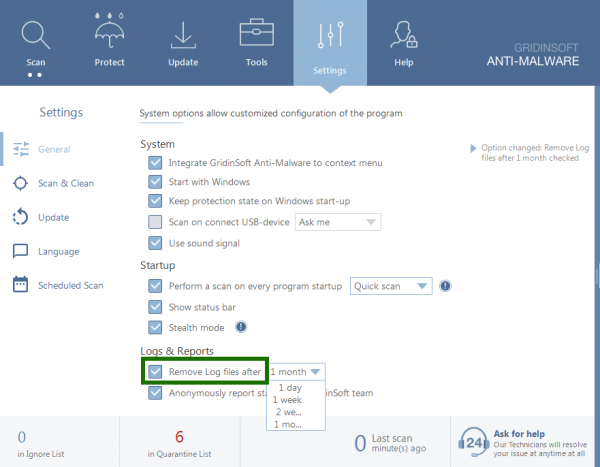Switch to the Help tab label
The width and height of the screenshot is (600, 467).
(x=404, y=62)
